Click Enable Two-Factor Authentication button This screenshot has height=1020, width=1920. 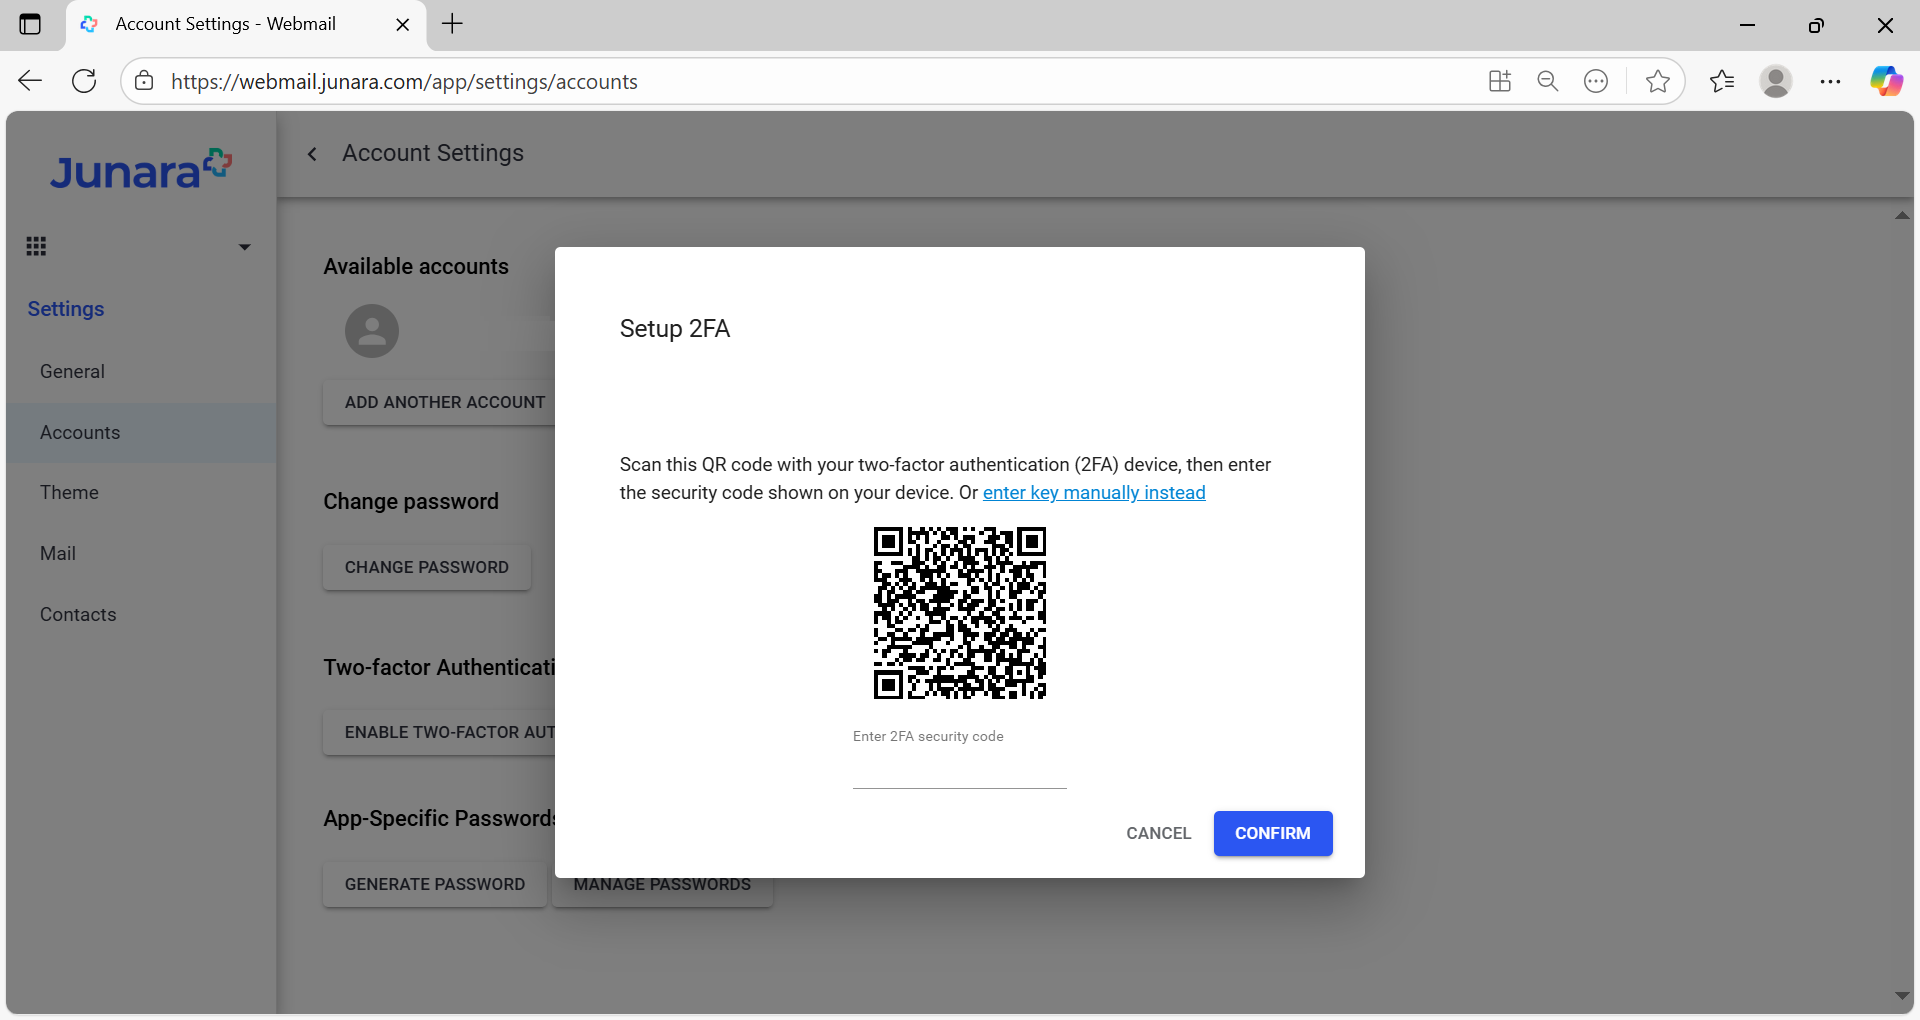pyautogui.click(x=439, y=732)
